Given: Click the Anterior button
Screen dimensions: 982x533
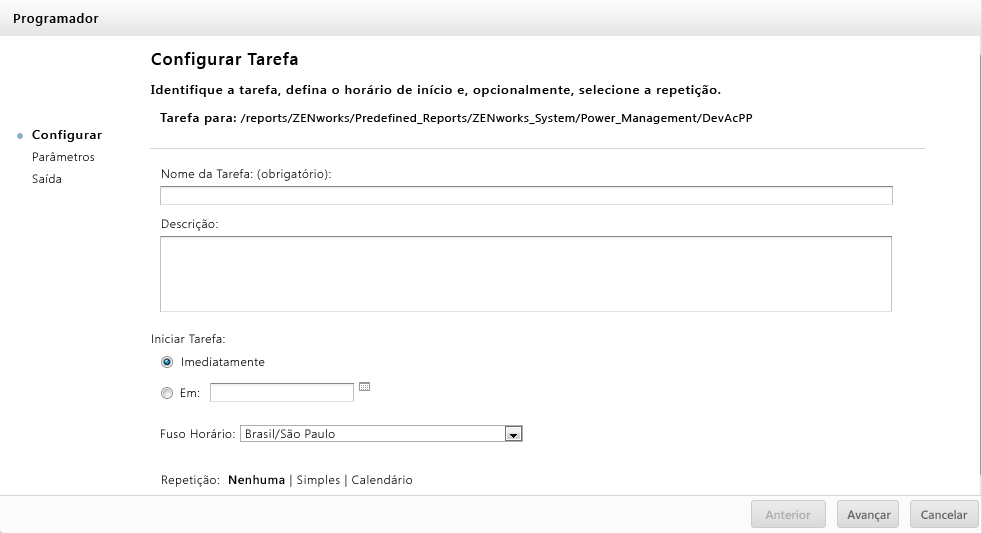Looking at the screenshot, I should coord(788,515).
